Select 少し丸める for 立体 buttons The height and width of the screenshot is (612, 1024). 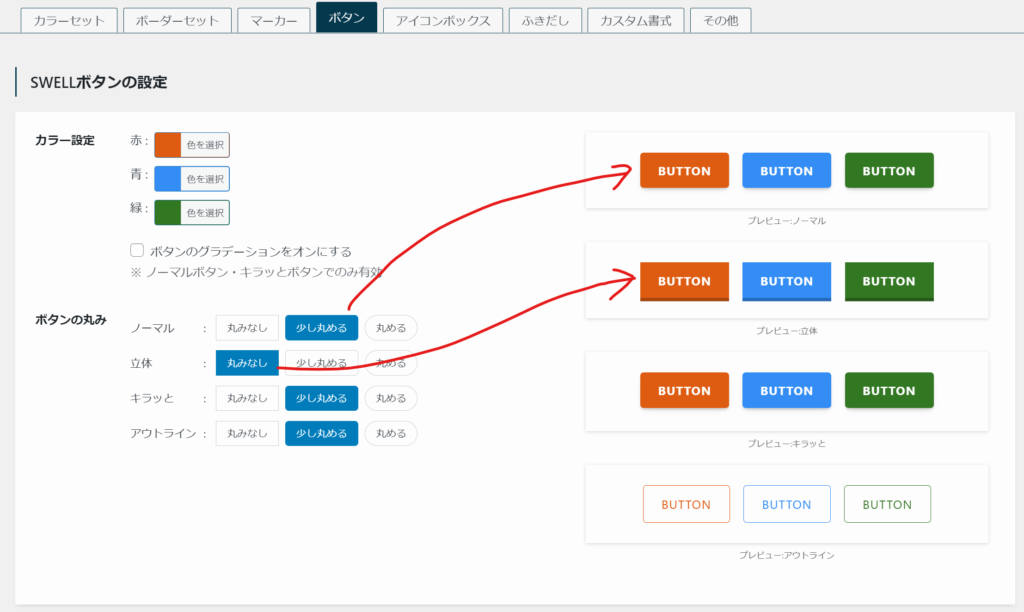tap(321, 363)
